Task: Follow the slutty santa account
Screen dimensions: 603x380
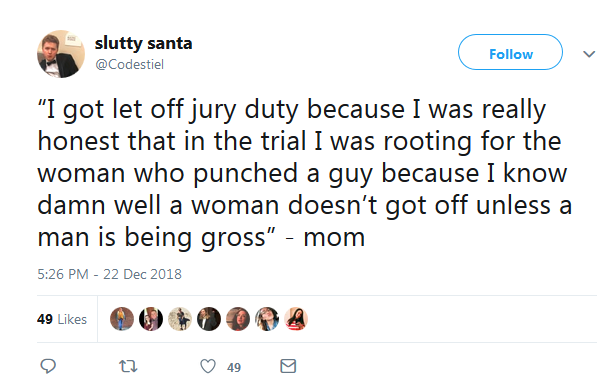Action: pos(510,52)
